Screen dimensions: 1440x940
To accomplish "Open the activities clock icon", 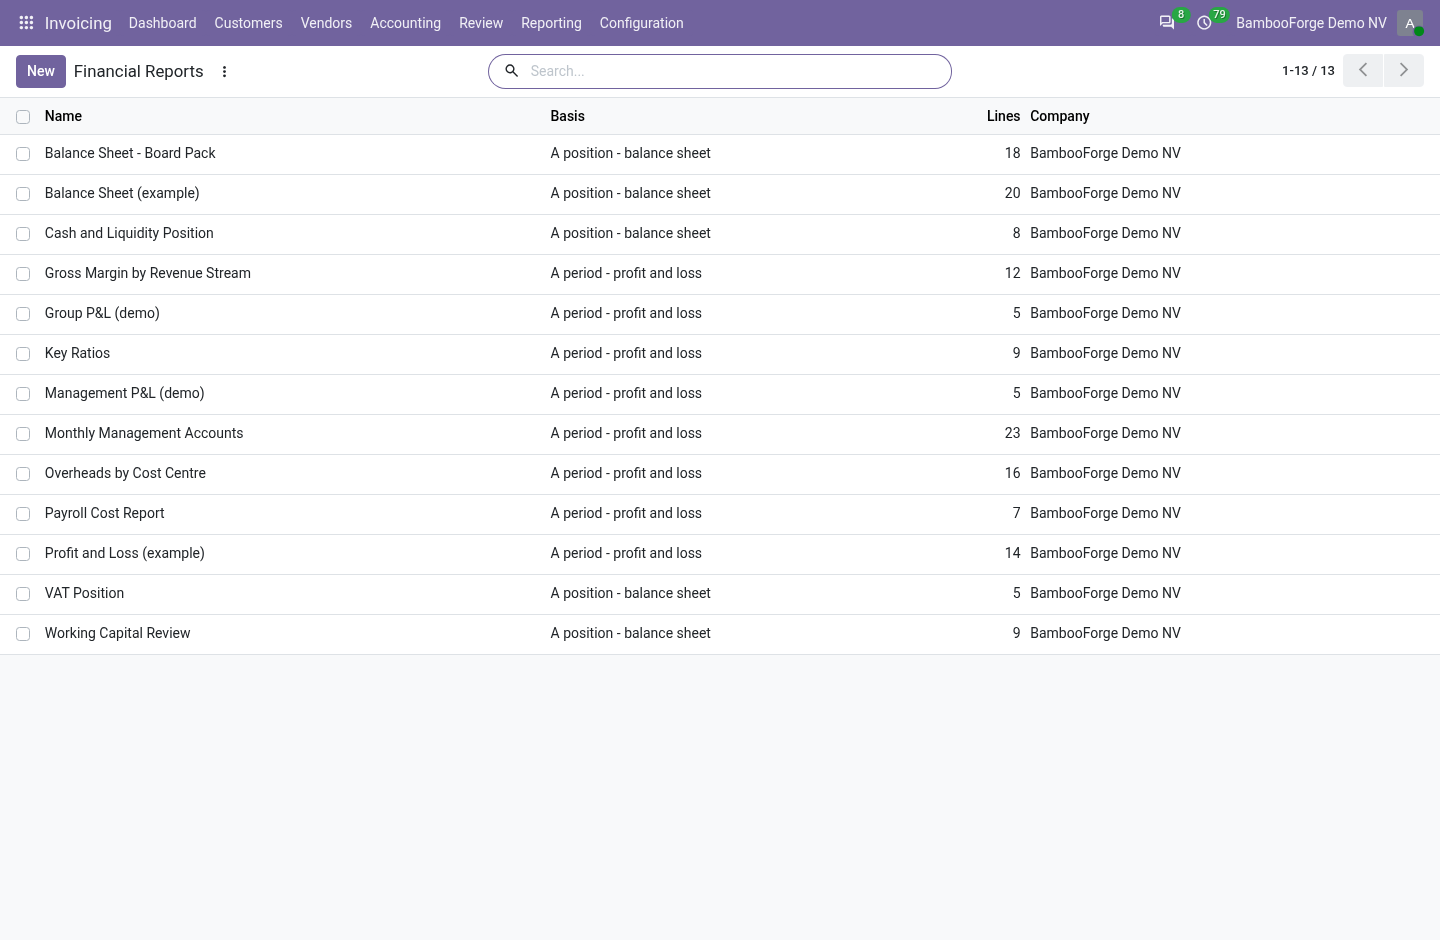I will [1204, 23].
